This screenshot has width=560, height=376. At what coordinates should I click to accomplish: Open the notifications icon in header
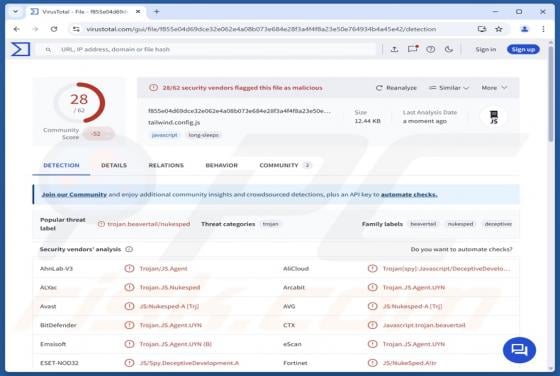413,49
